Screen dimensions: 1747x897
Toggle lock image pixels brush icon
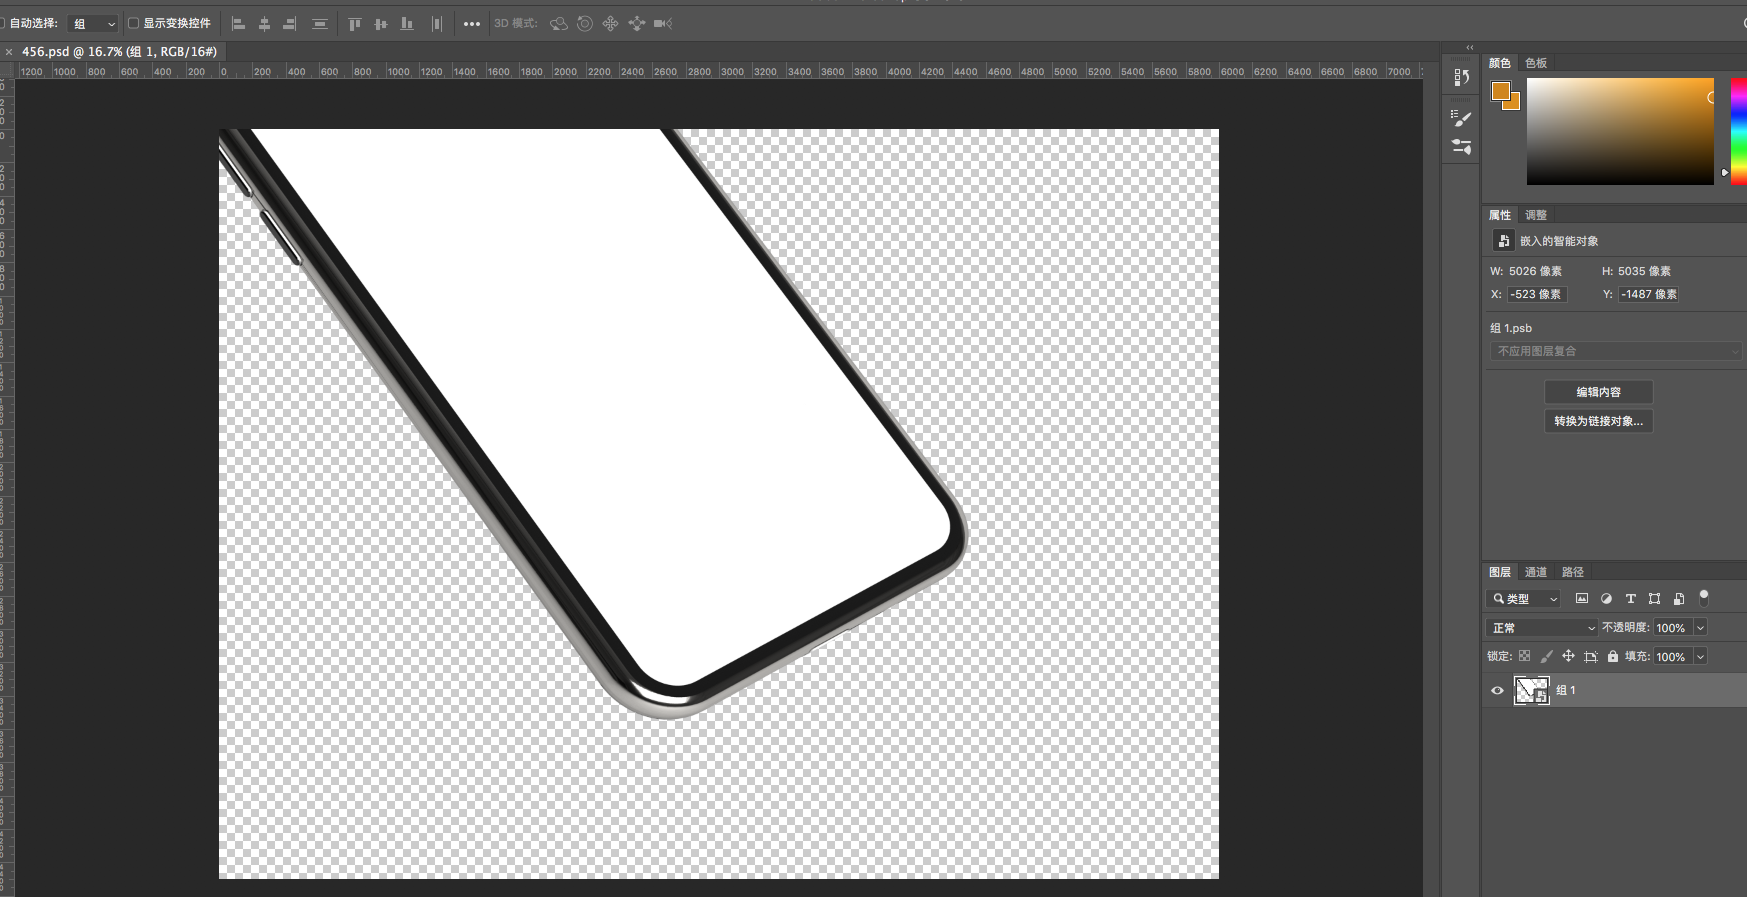[x=1546, y=657]
